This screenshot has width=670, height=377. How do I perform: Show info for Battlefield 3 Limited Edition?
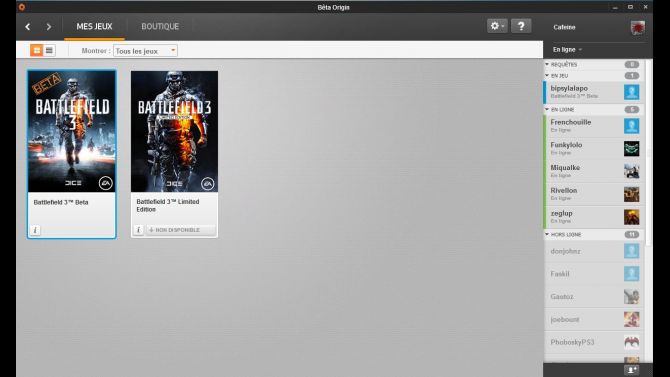(x=138, y=230)
